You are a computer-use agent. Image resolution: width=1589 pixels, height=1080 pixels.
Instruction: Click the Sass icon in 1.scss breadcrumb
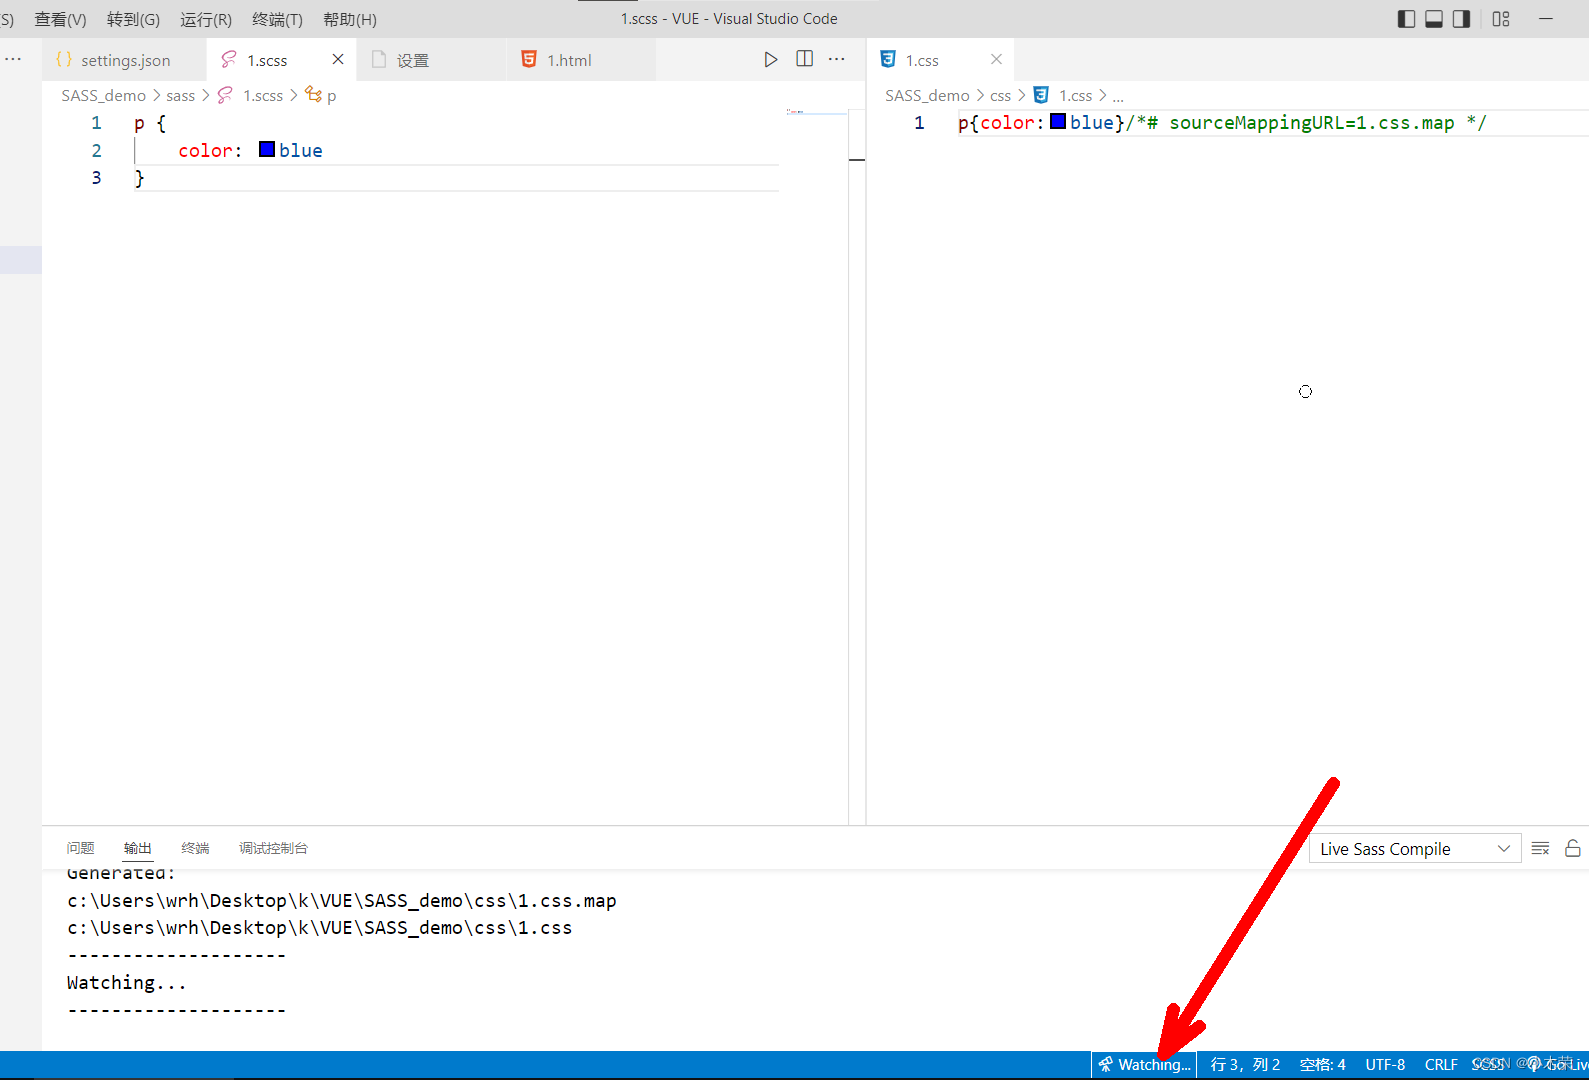point(225,95)
